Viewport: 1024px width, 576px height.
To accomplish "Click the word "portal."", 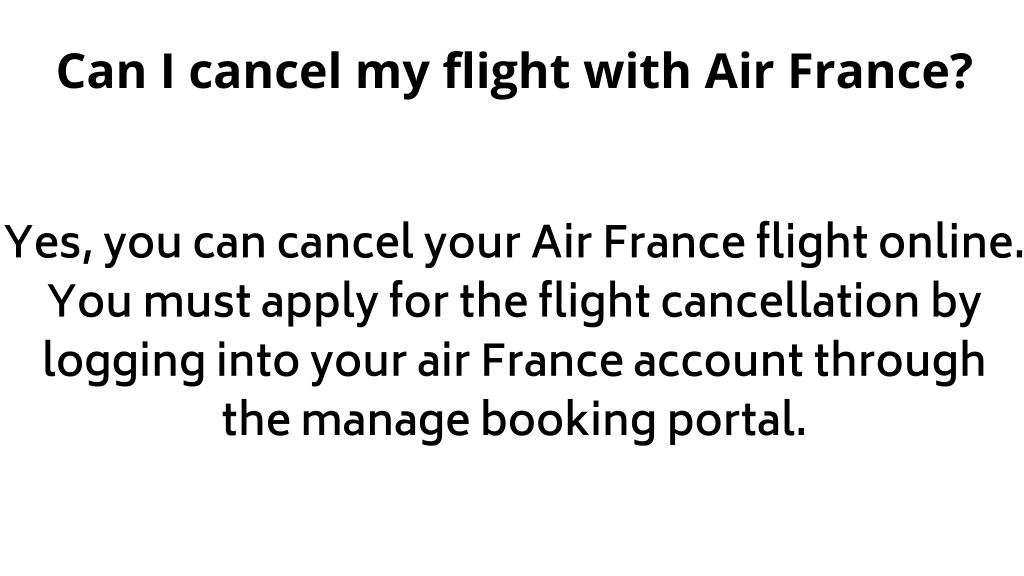I will (x=736, y=421).
